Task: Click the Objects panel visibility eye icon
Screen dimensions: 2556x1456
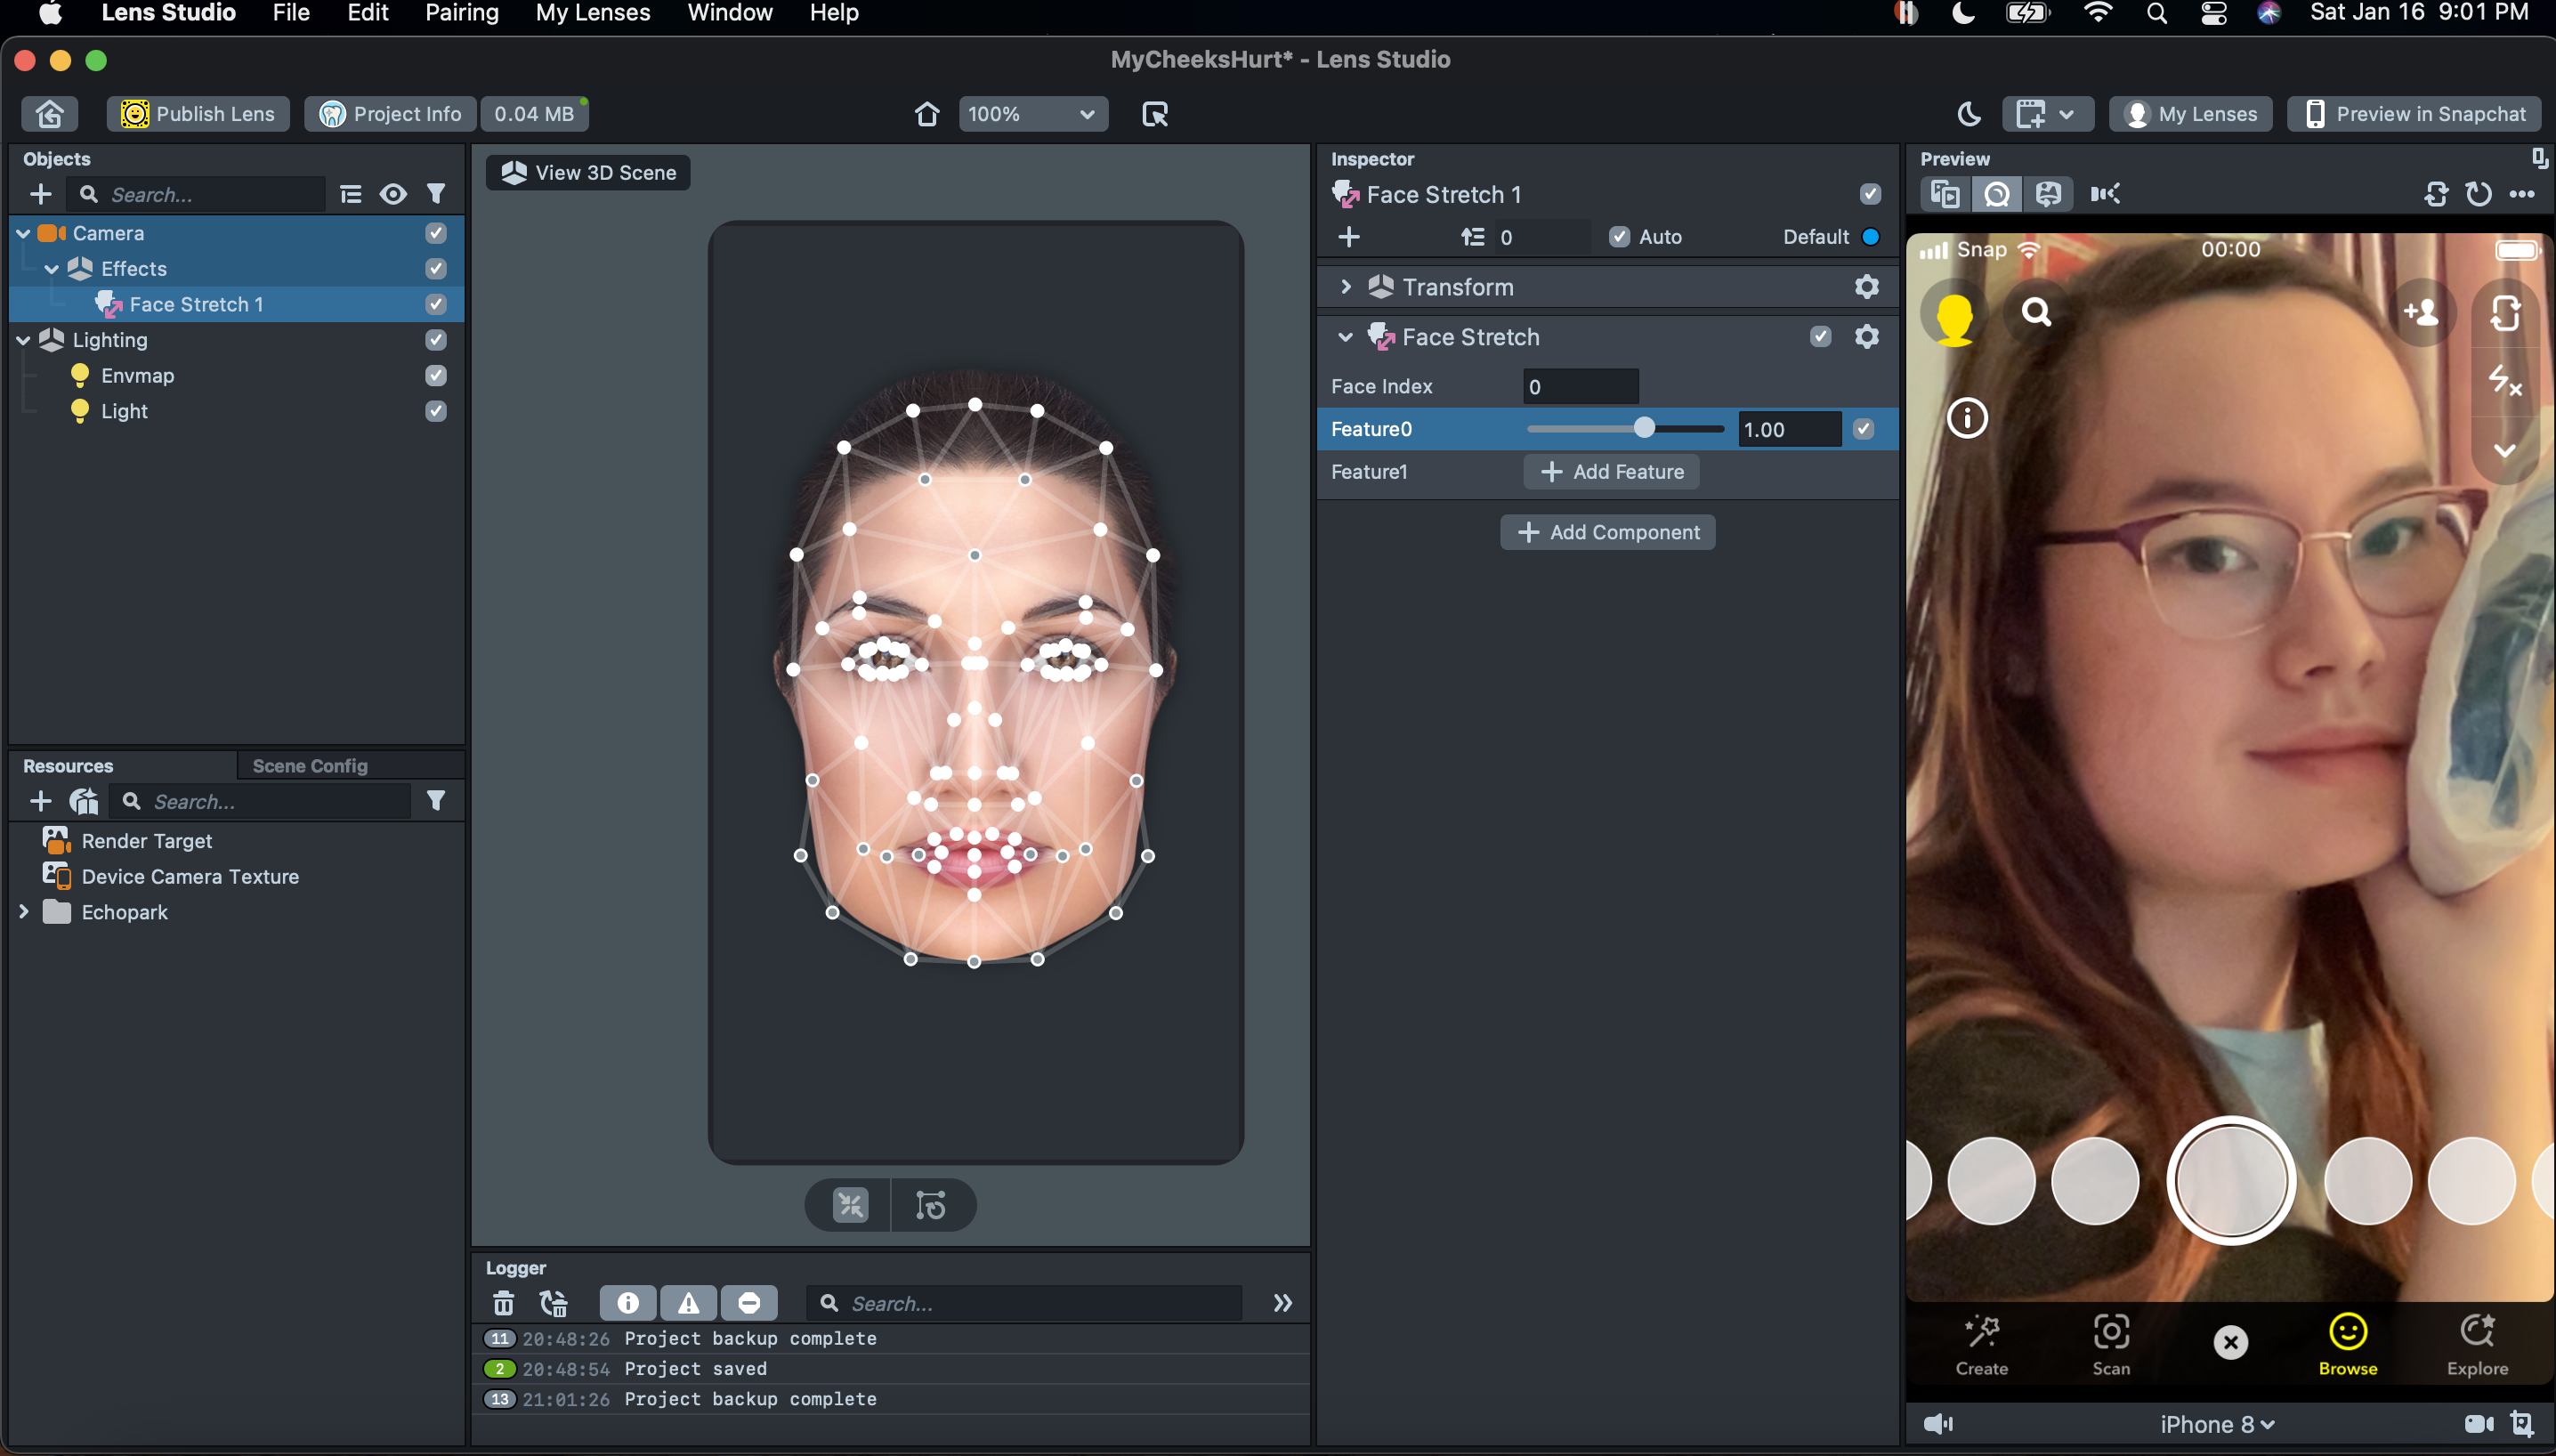Action: point(393,194)
